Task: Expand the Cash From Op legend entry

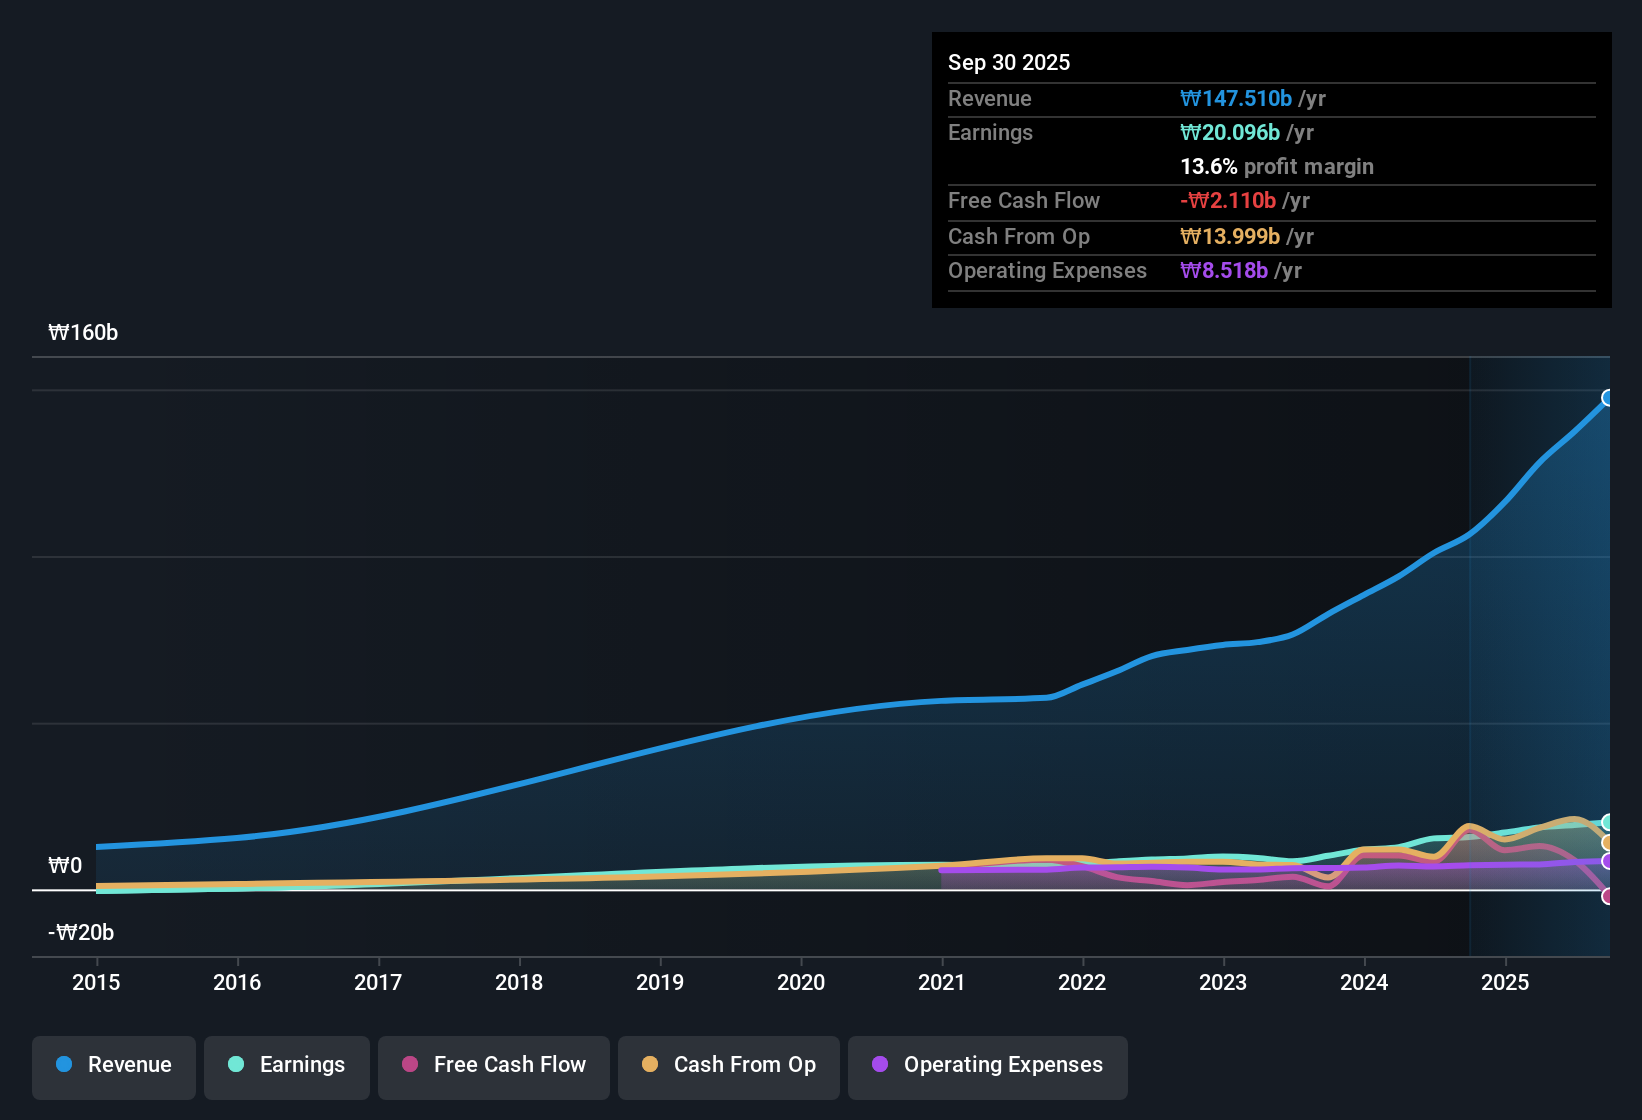Action: pyautogui.click(x=728, y=1065)
